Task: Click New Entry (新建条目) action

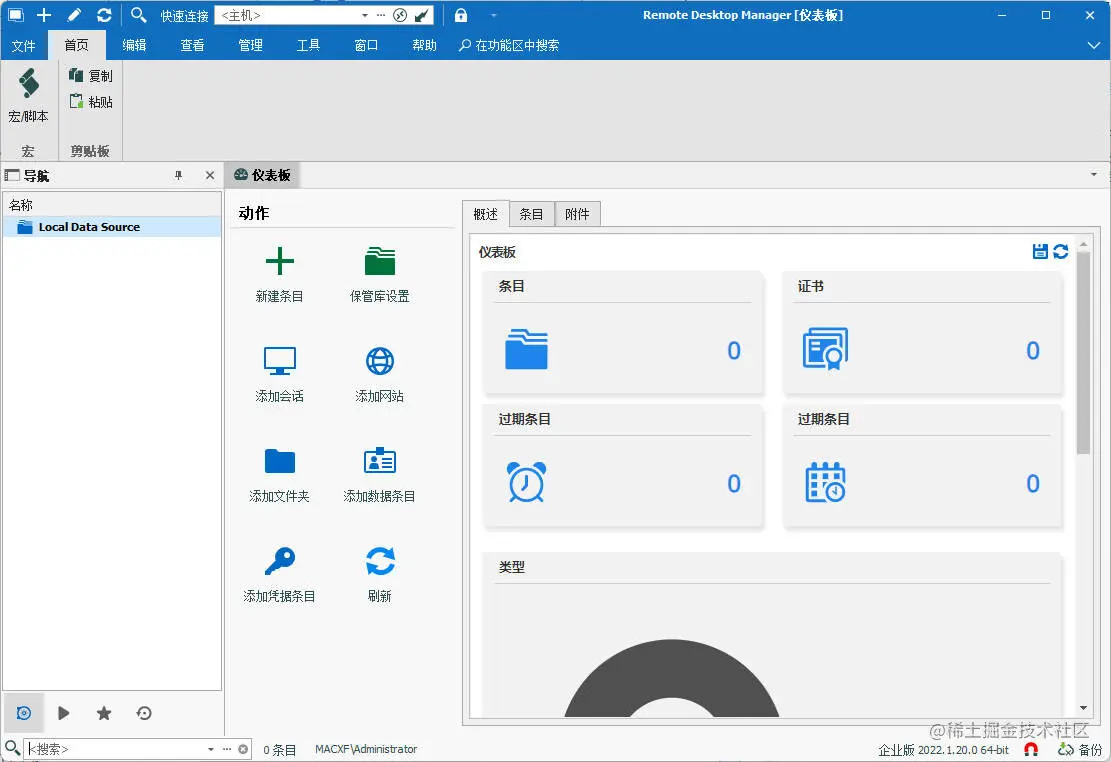Action: pos(279,274)
